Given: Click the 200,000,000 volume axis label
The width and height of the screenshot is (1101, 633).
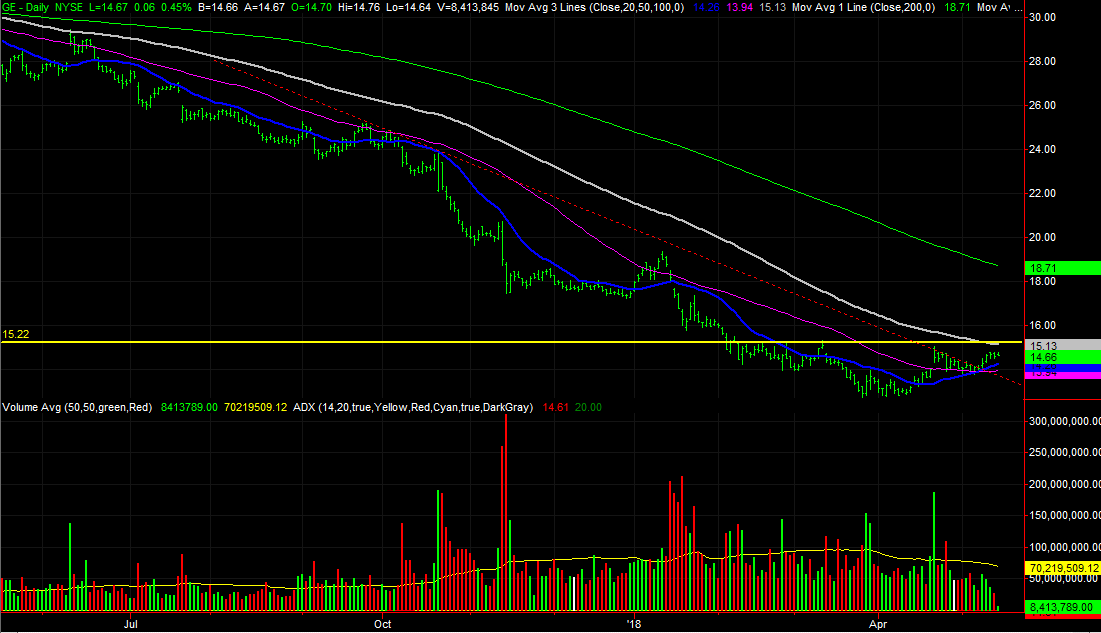Looking at the screenshot, I should pyautogui.click(x=1064, y=484).
